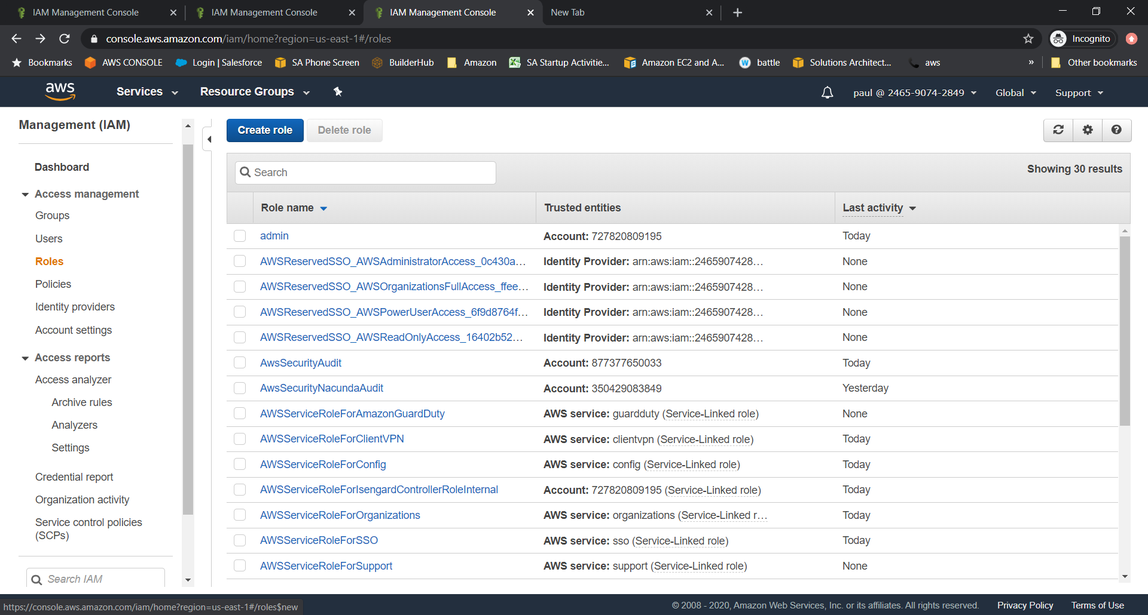Click the browser back arrow
Image resolution: width=1148 pixels, height=615 pixels.
click(16, 39)
